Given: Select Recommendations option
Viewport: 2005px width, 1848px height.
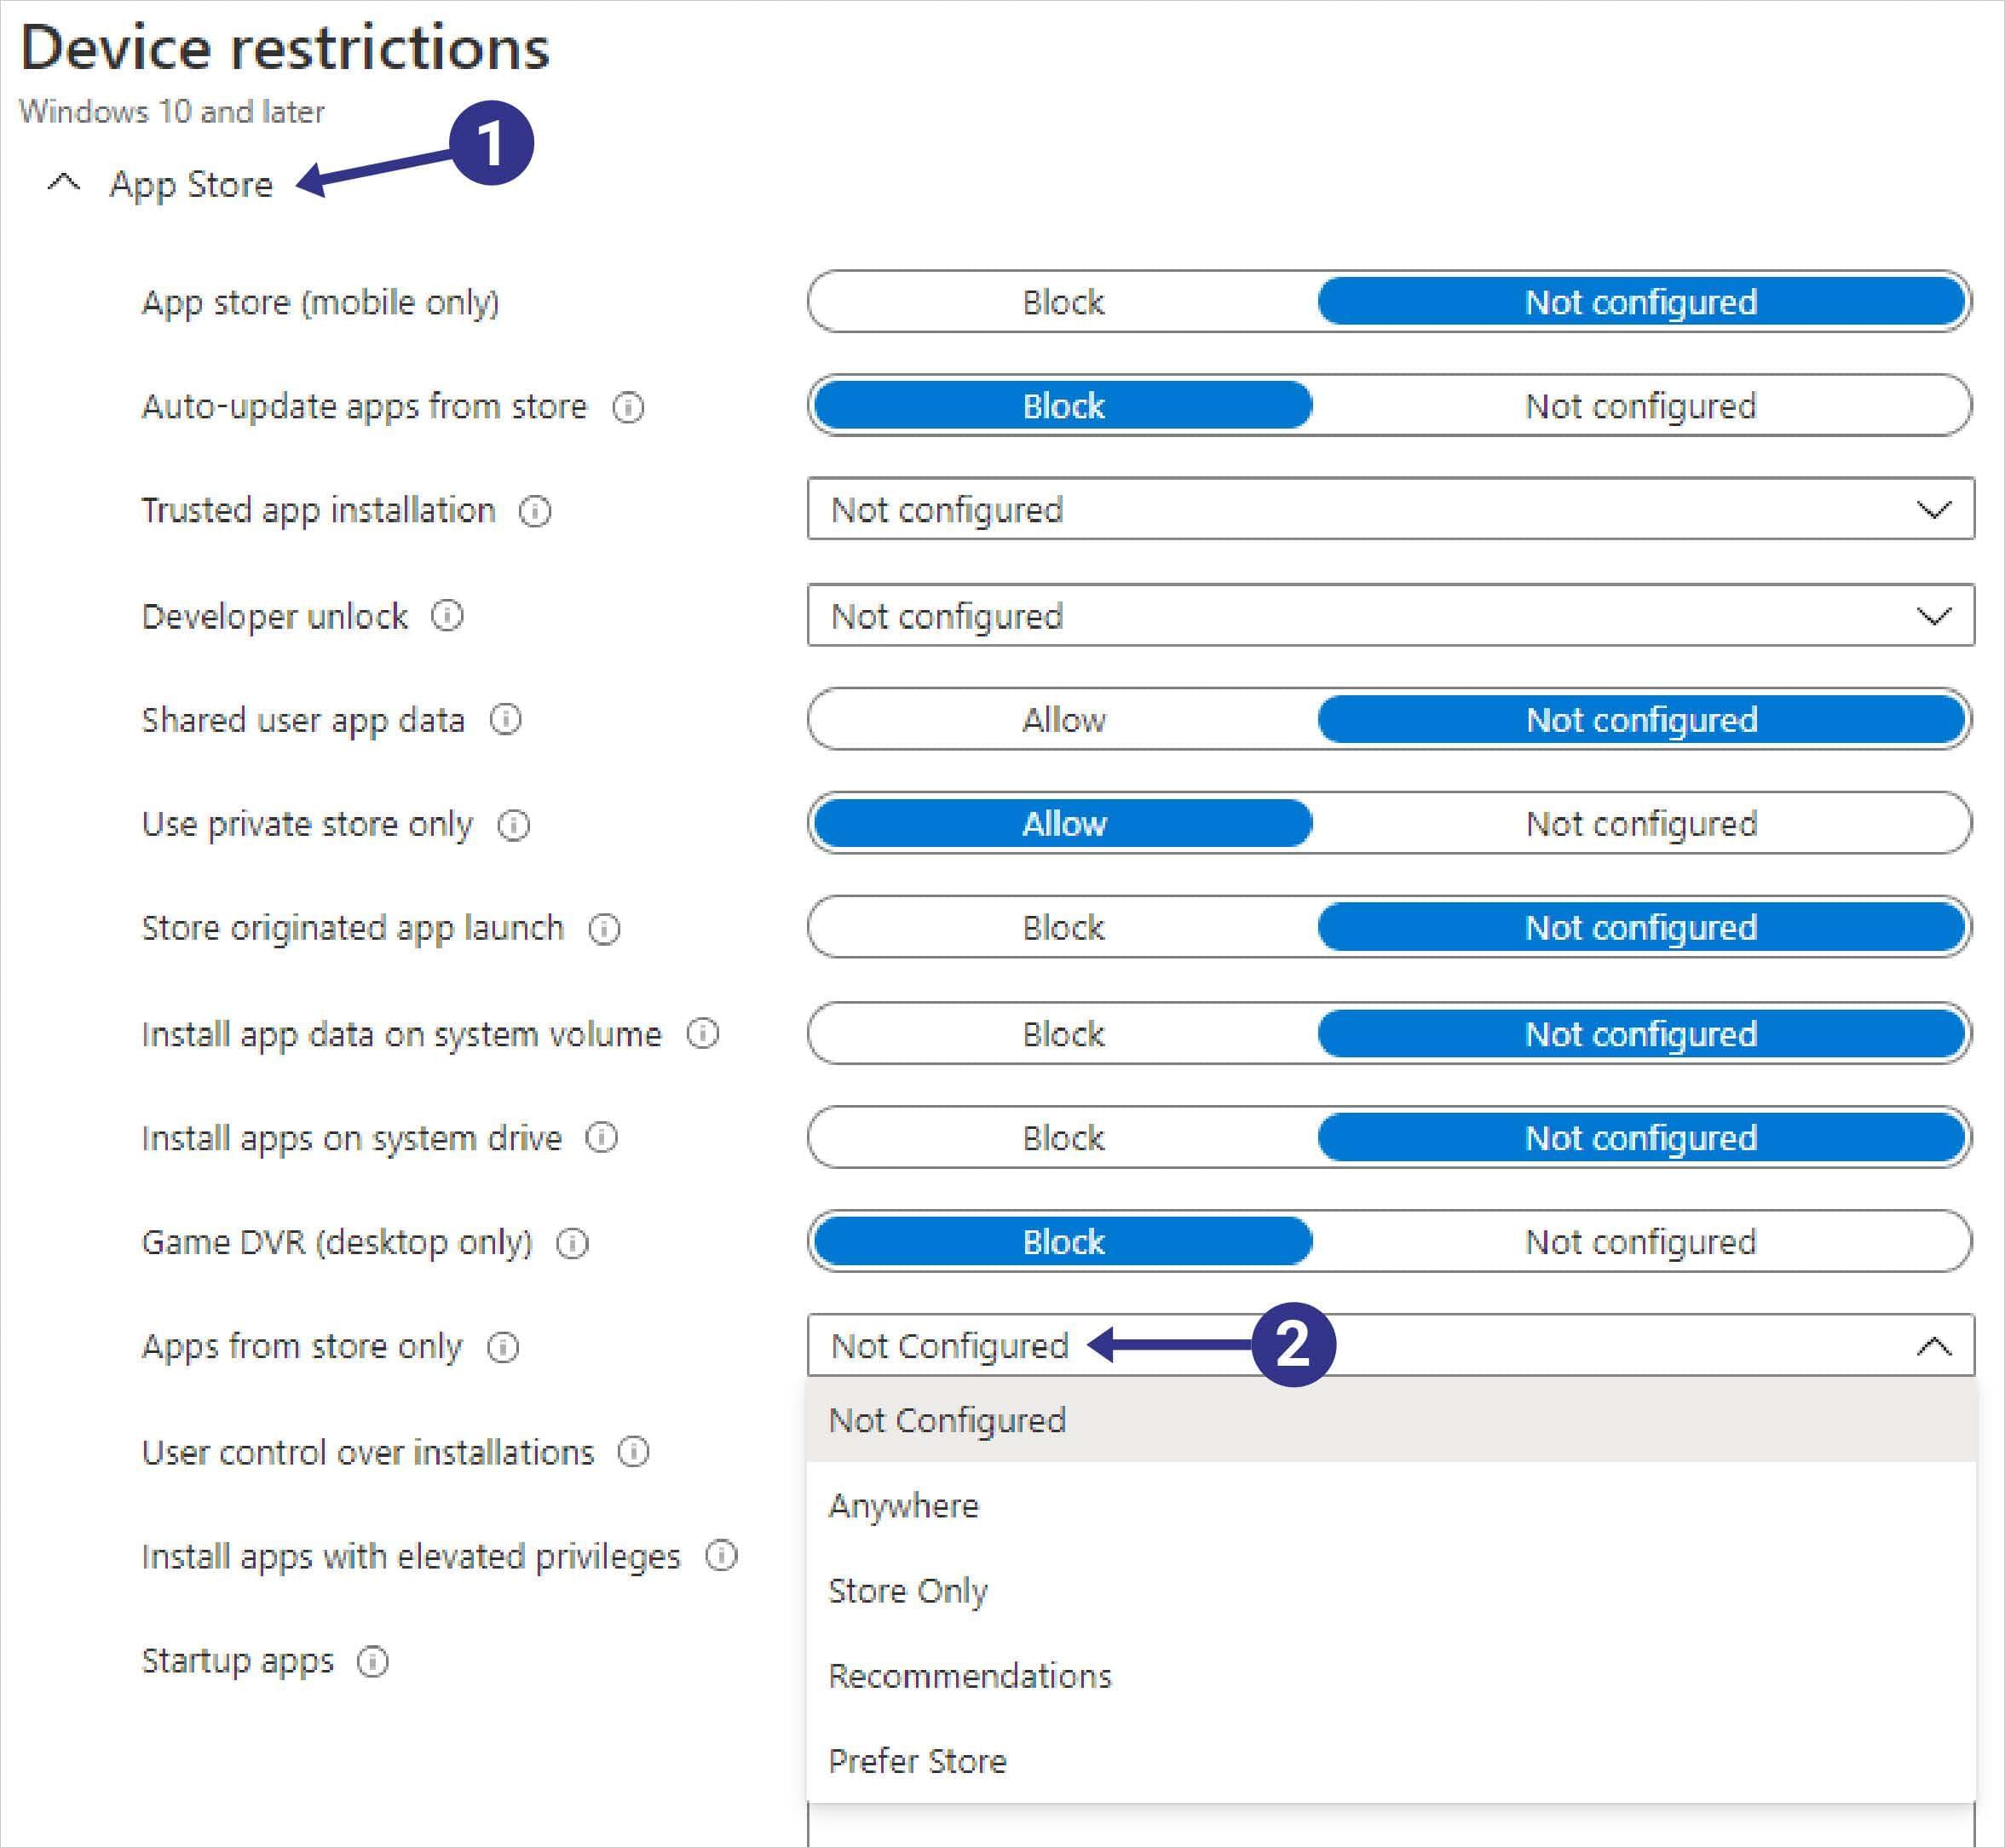Looking at the screenshot, I should [x=1390, y=1675].
